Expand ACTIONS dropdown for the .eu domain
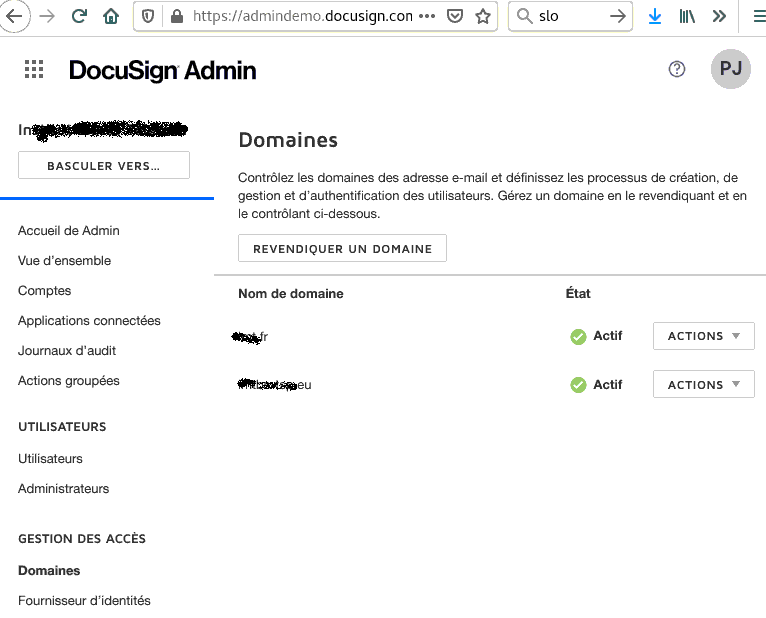766x618 pixels. 703,384
